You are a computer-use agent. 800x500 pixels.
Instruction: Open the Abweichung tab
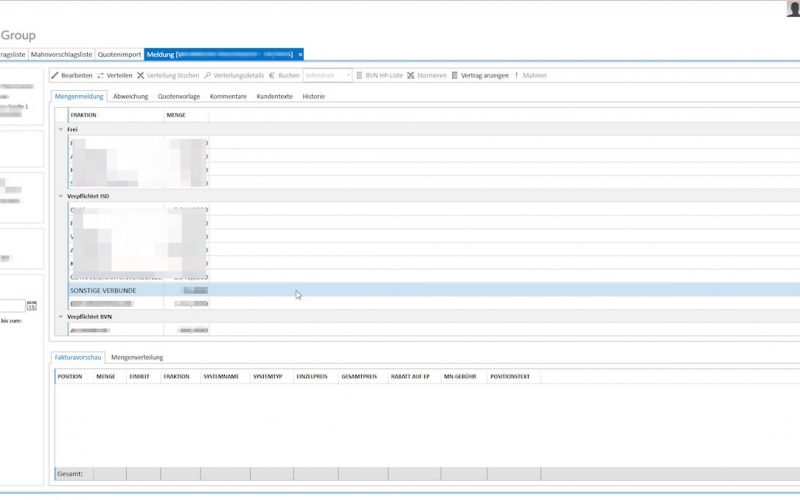coord(131,96)
